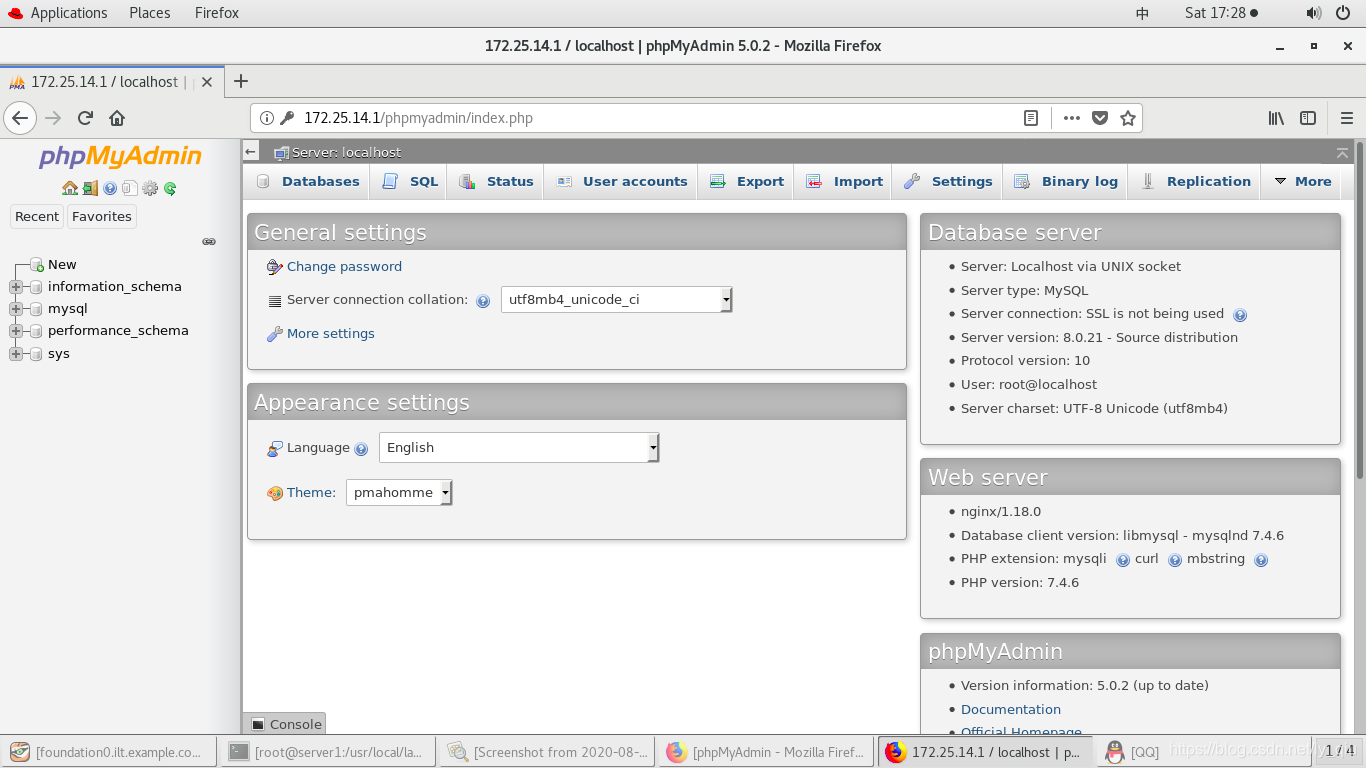Open the Places menu in top panel
The height and width of the screenshot is (768, 1366).
(x=149, y=13)
